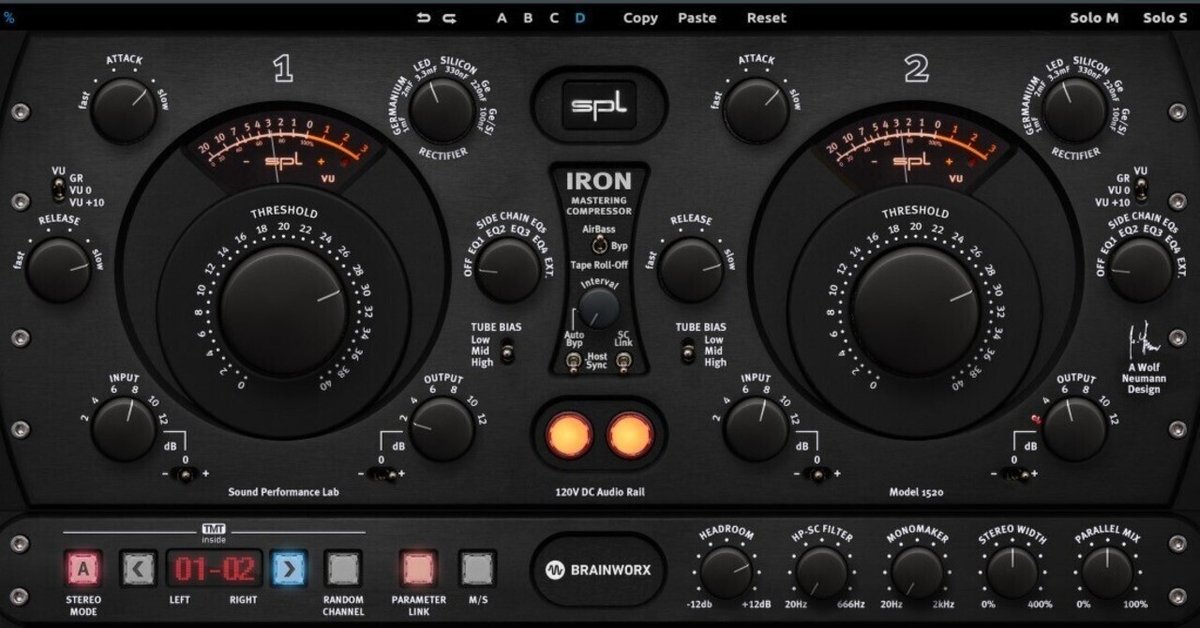Viewport: 1200px width, 628px height.
Task: Toggle channel 1 Tube Bias switch
Action: (x=507, y=351)
